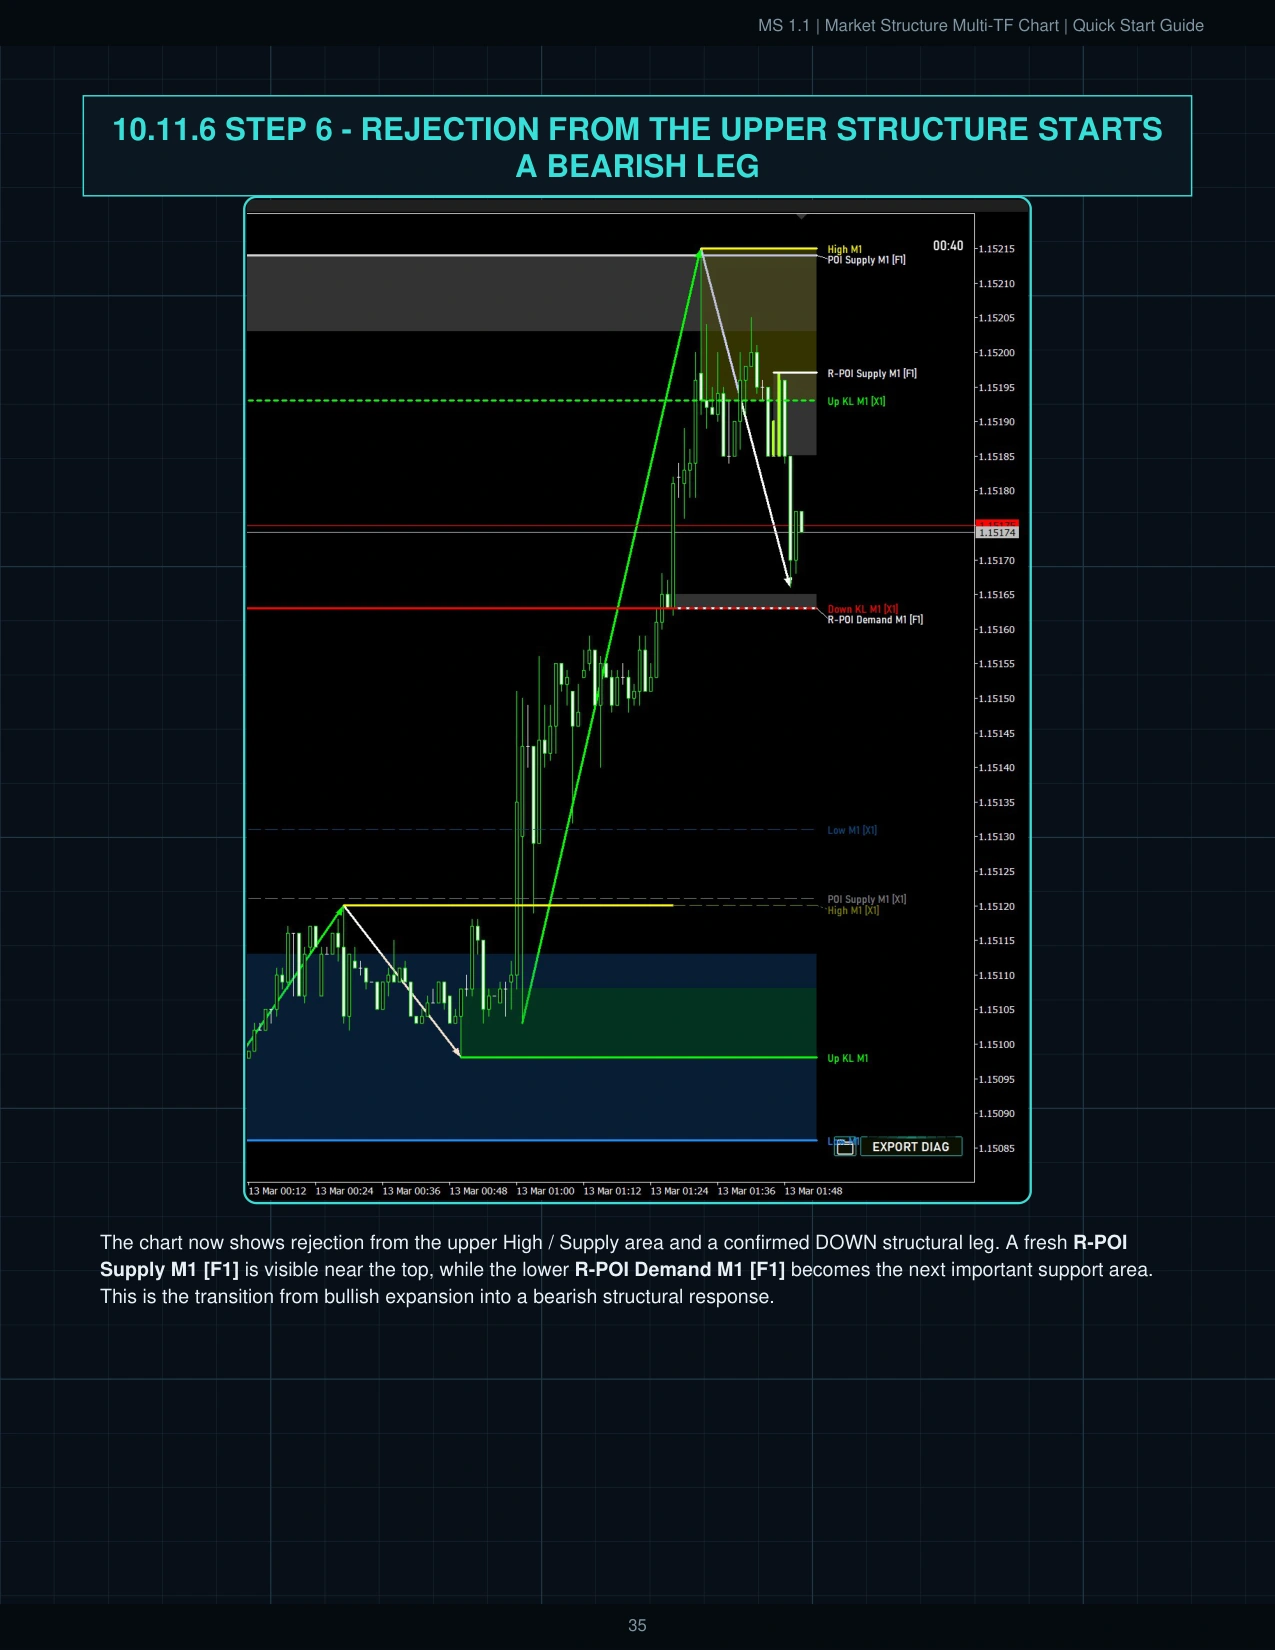
Task: Click the blue Low M1 line at bottom
Action: pyautogui.click(x=532, y=1140)
